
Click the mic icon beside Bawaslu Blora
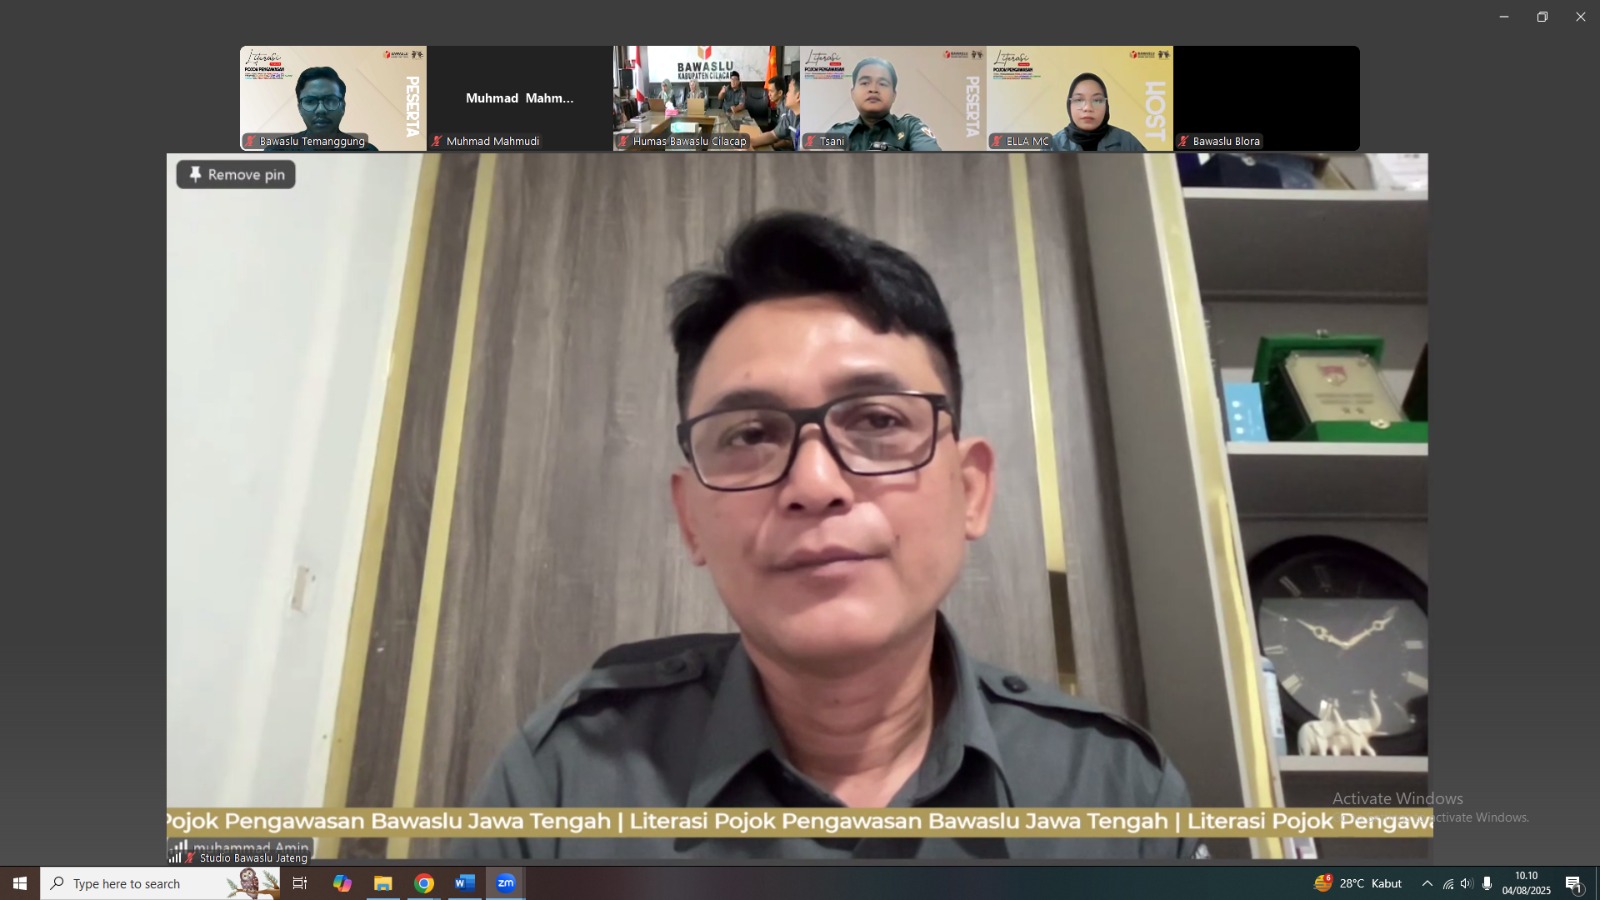click(1182, 141)
